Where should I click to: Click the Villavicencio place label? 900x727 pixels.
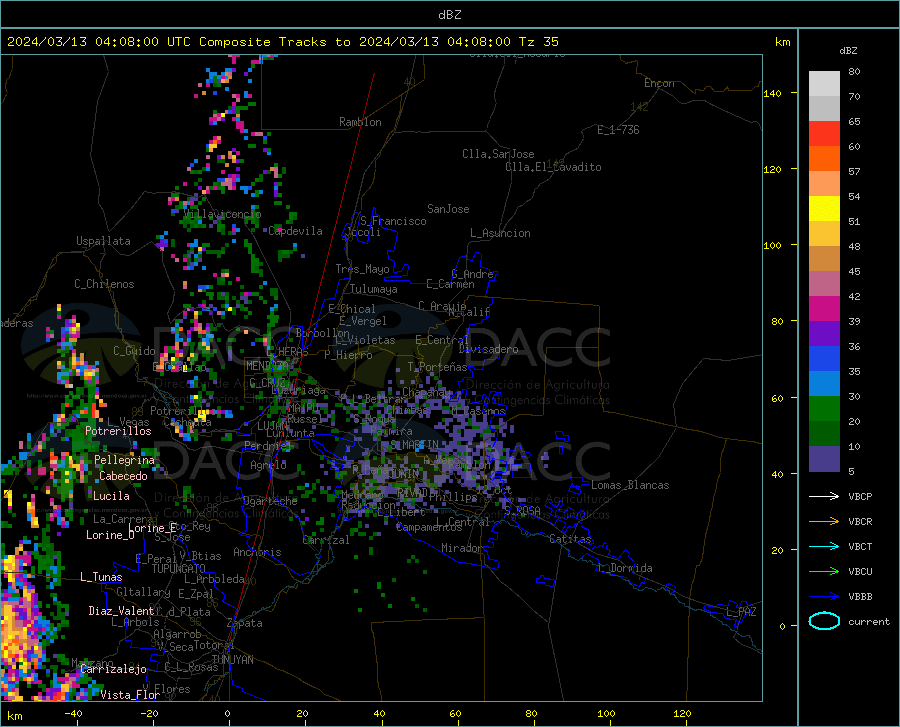(222, 214)
